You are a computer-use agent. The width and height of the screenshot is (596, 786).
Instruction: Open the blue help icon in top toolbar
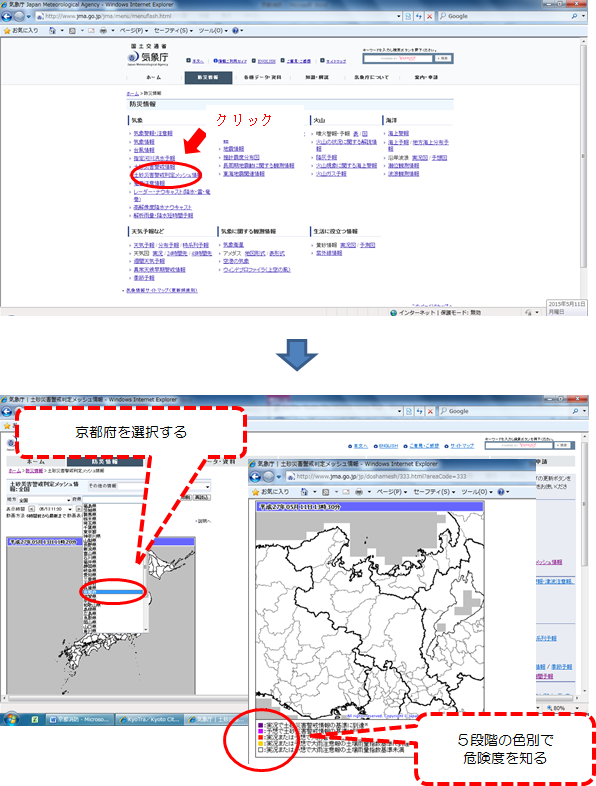click(x=236, y=31)
